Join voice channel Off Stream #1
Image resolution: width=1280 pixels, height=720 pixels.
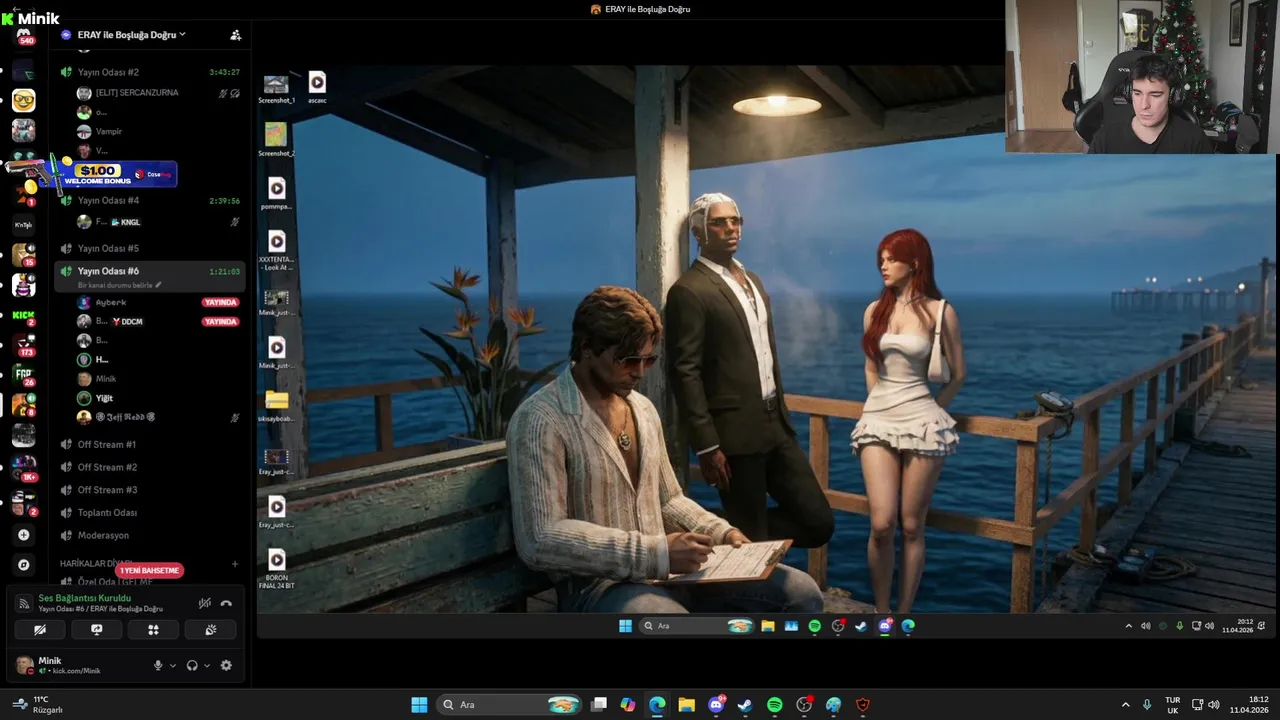click(150, 444)
